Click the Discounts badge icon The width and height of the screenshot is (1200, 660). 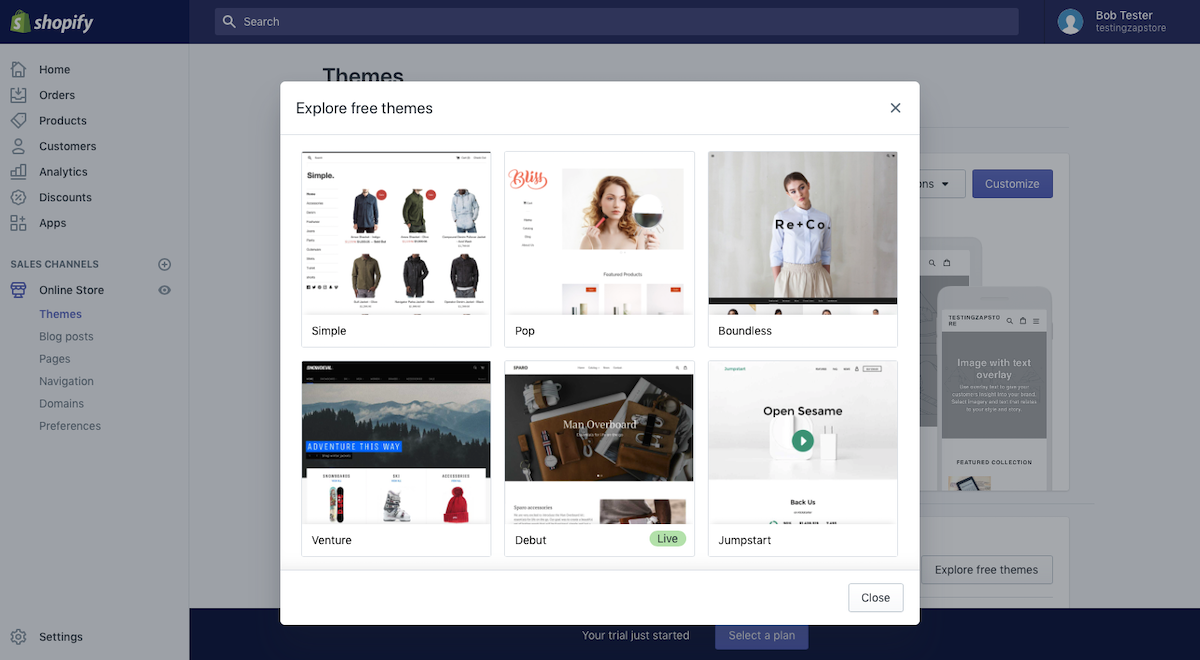click(19, 197)
